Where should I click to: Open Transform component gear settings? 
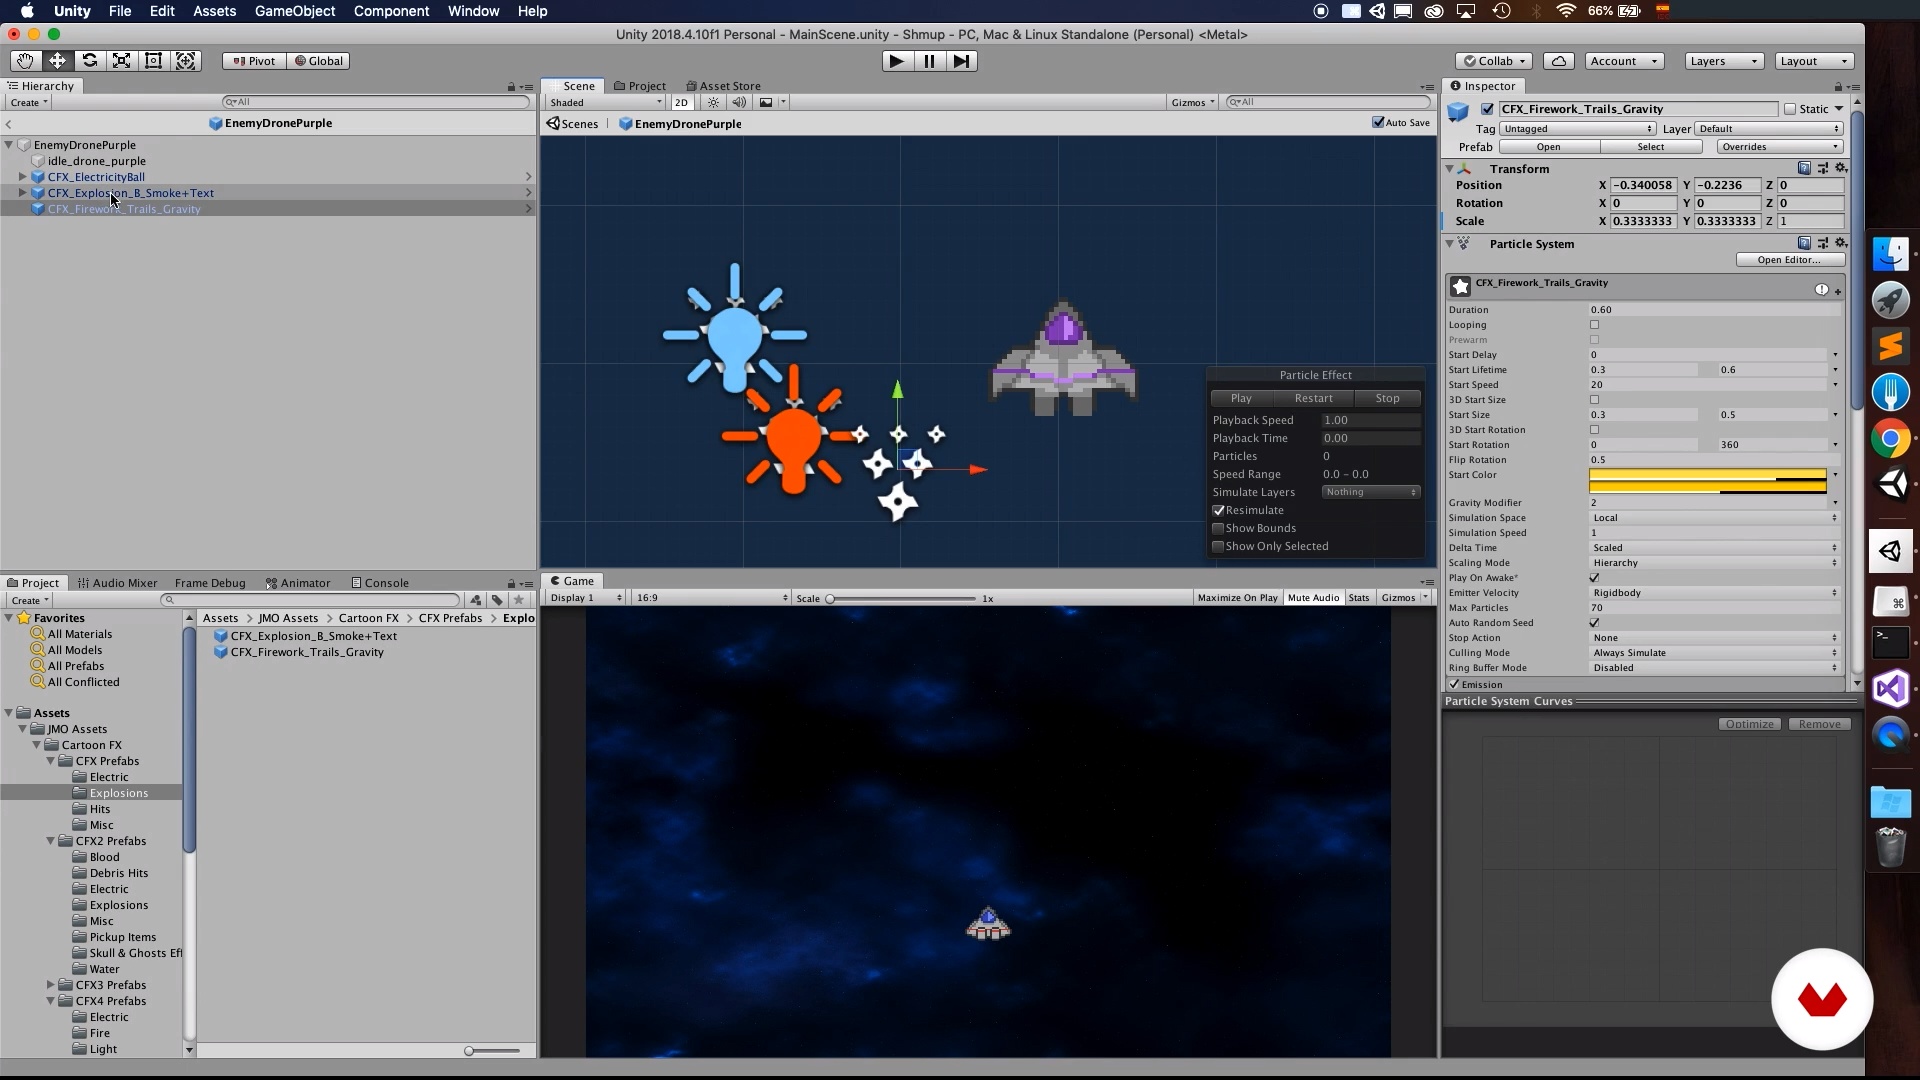coord(1841,168)
